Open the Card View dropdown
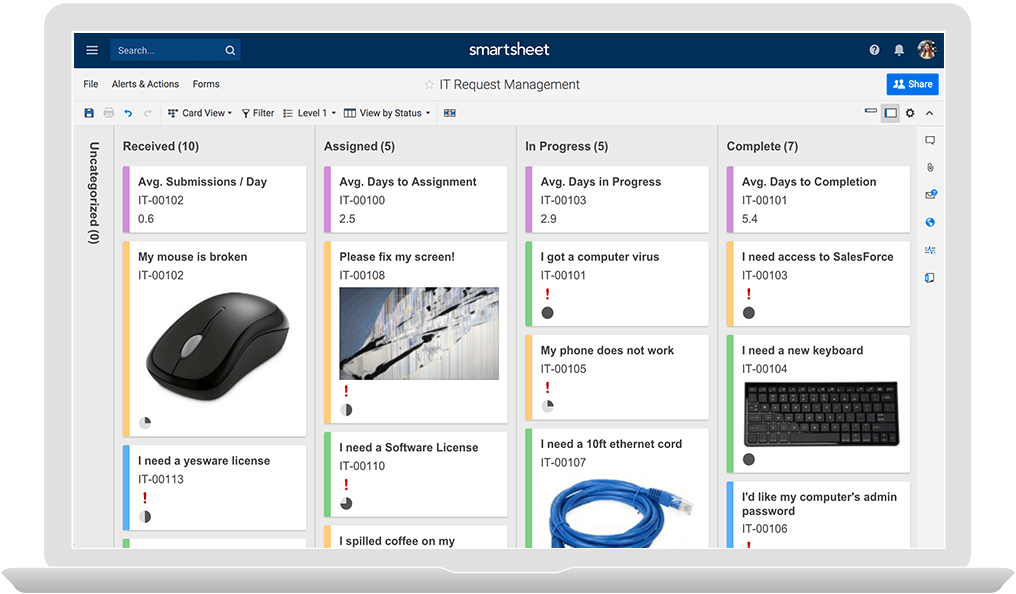This screenshot has height=594, width=1016. click(x=199, y=112)
